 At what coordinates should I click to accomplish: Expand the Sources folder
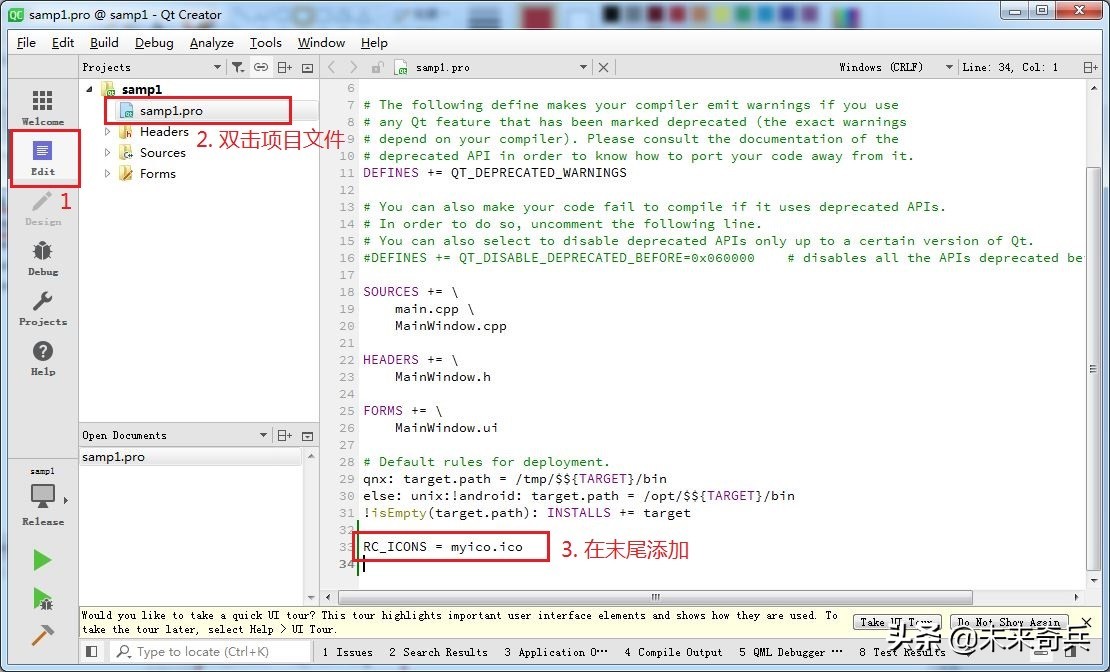(108, 152)
